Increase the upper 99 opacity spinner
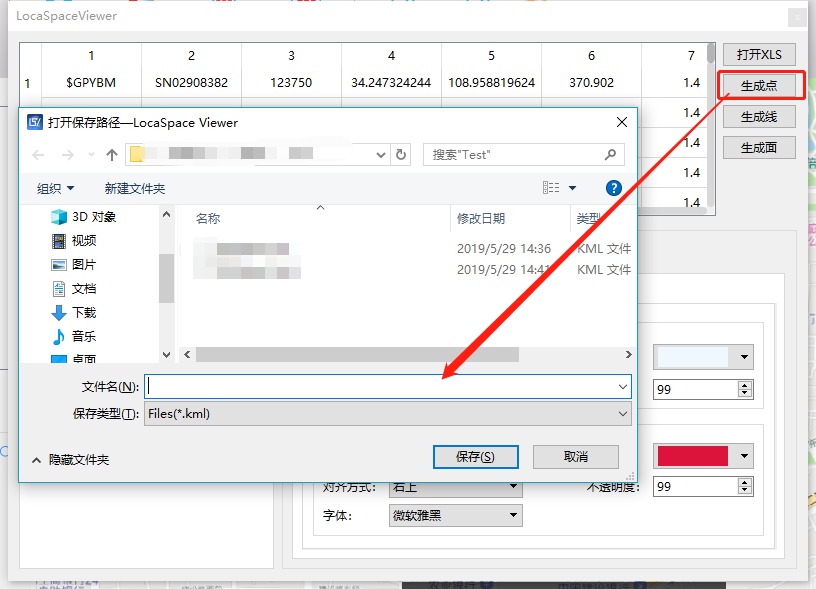Viewport: 816px width, 589px height. coord(745,385)
